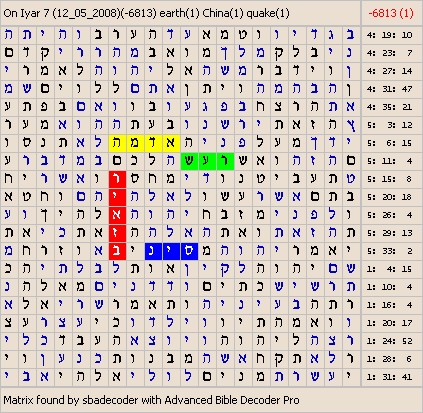Select verse reference 5: 11: 4
Screen dimensions: 423x413
[389, 161]
